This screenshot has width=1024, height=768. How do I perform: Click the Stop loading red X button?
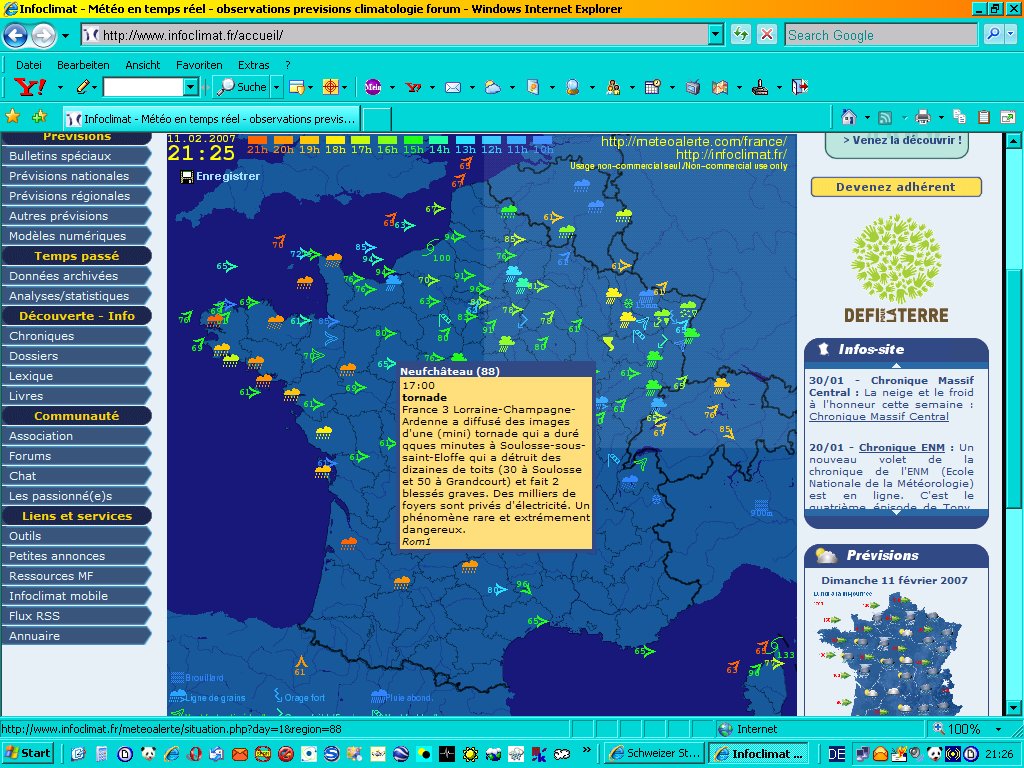767,35
